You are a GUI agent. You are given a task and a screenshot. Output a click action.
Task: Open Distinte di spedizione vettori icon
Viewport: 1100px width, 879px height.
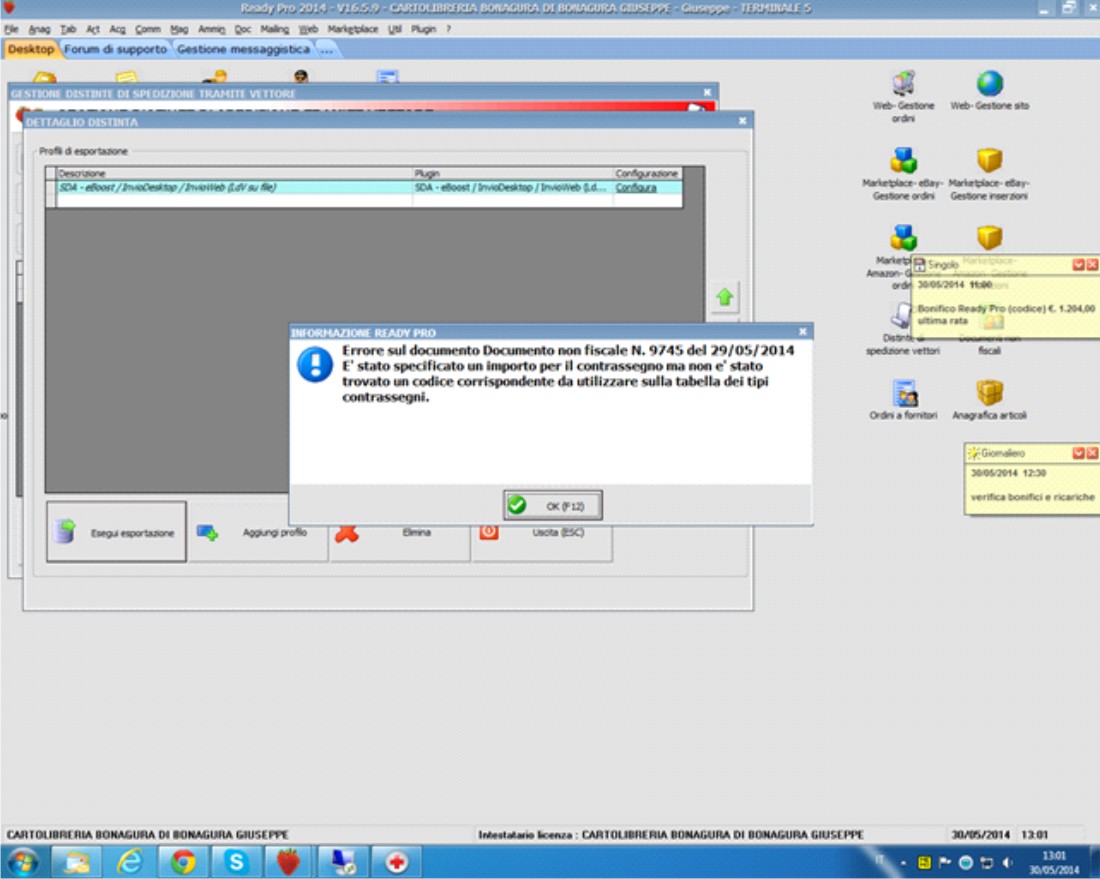click(901, 330)
